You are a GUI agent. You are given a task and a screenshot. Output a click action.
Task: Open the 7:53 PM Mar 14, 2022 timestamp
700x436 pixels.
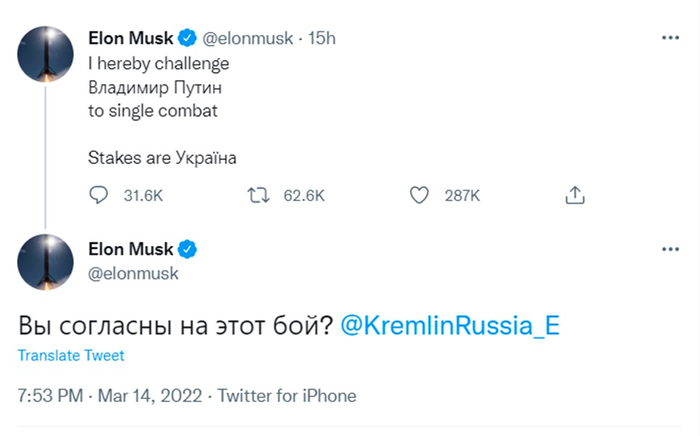[110, 396]
